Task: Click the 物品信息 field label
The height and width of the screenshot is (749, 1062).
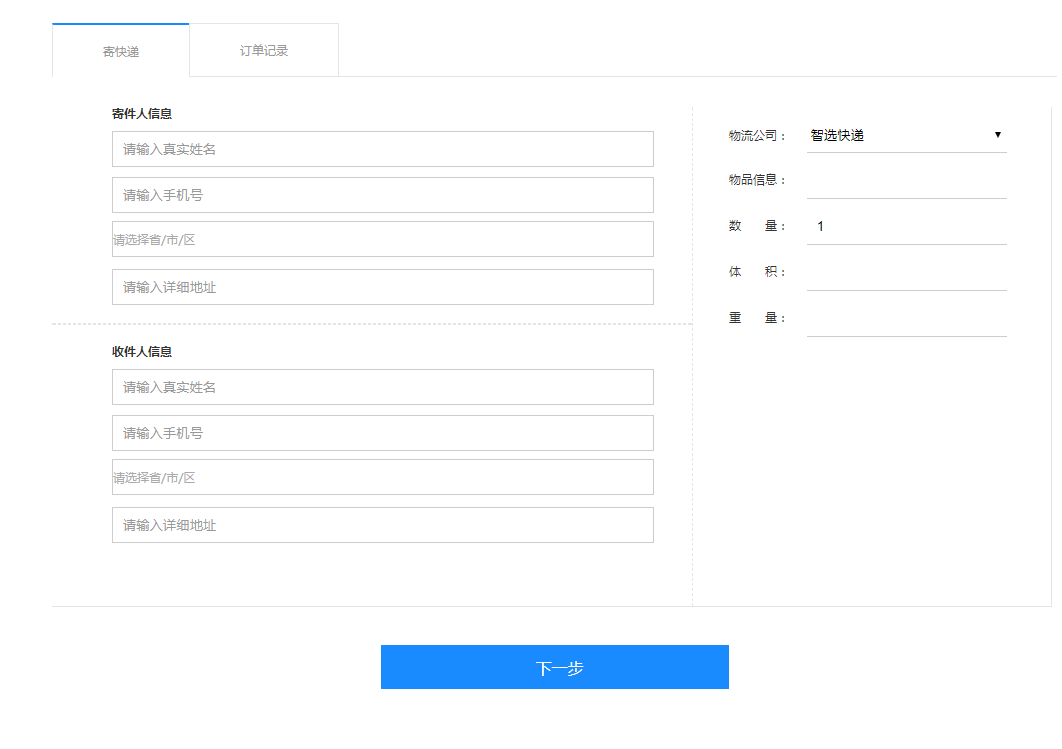Action: click(x=758, y=180)
